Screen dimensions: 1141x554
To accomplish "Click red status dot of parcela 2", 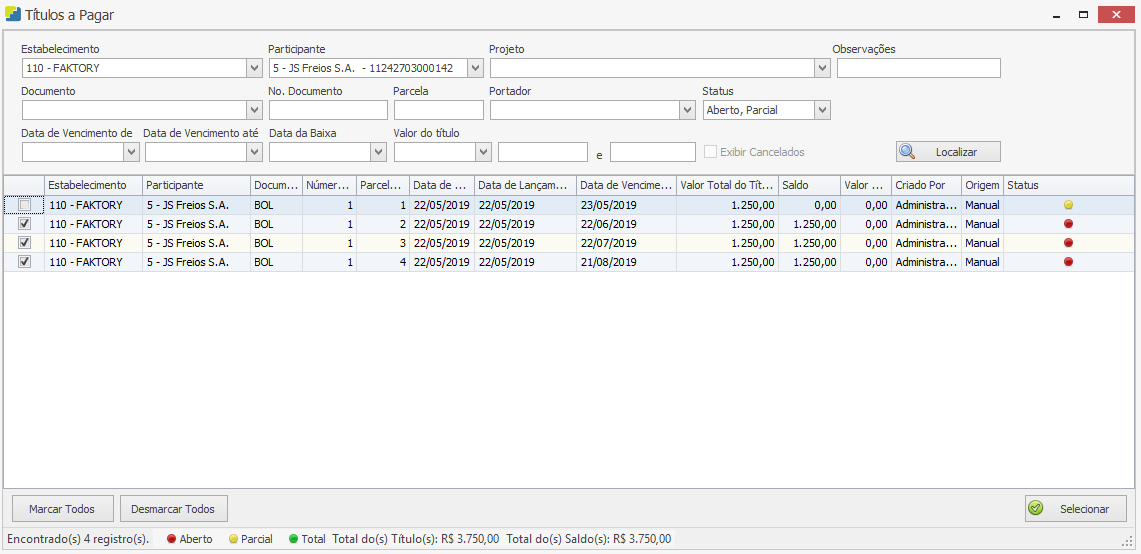I will point(1068,224).
